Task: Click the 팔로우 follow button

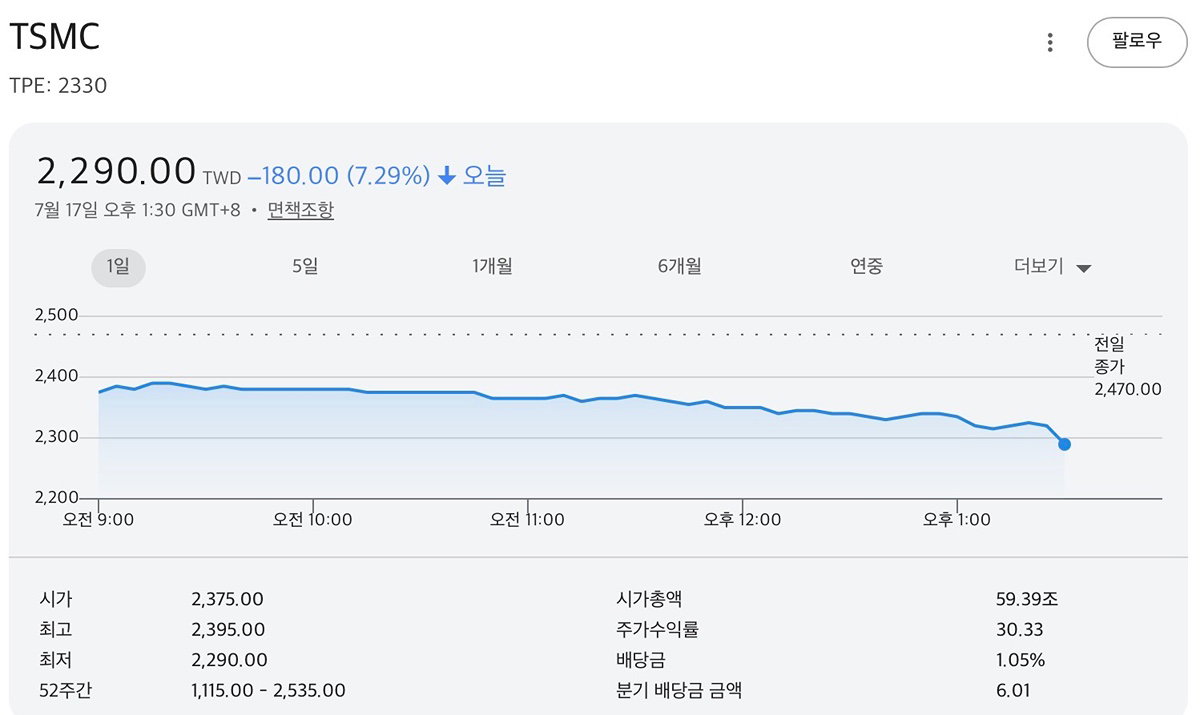Action: click(x=1137, y=42)
